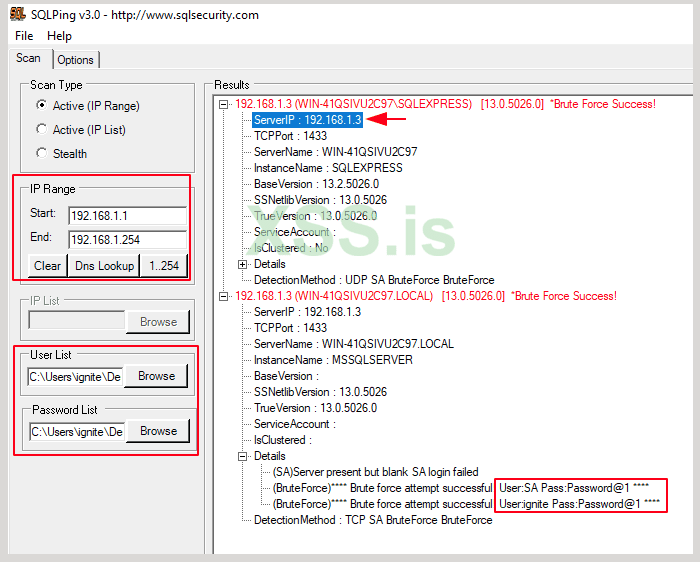700x562 pixels.
Task: Select highlighted ServerIP : 192.168.1.3 row
Action: point(307,120)
